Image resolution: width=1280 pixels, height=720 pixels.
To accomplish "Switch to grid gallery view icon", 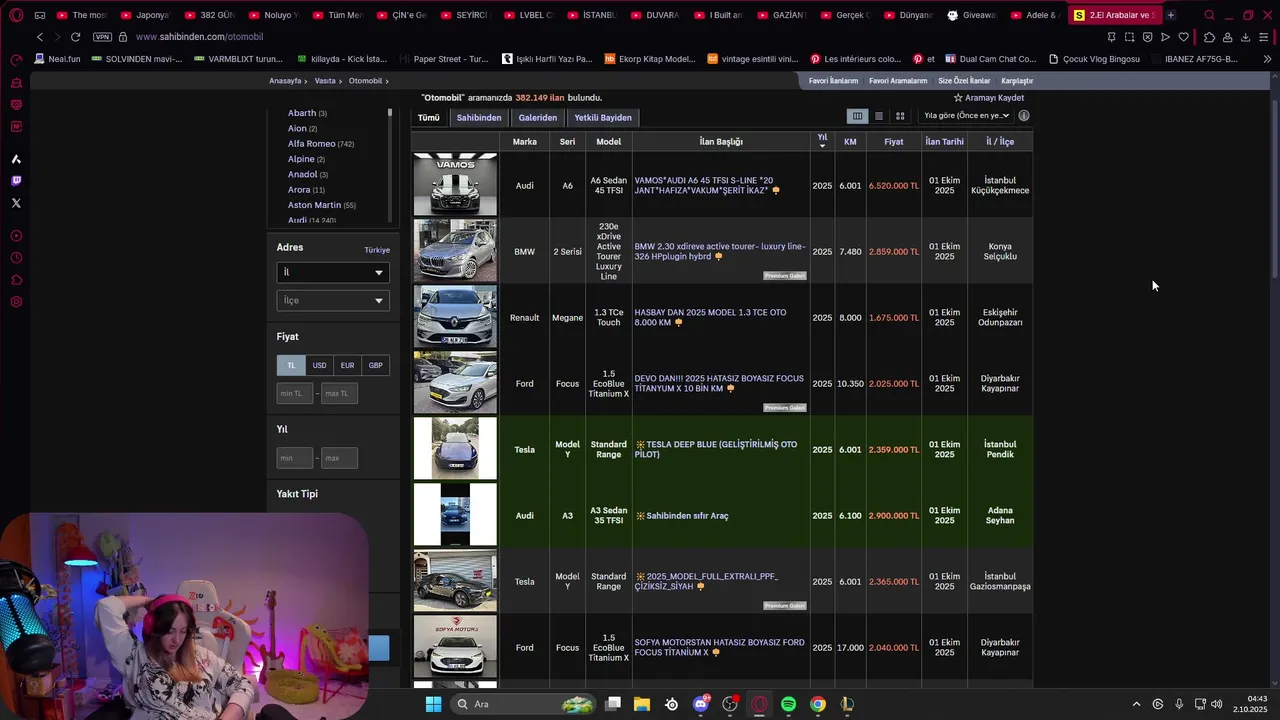I will [900, 116].
